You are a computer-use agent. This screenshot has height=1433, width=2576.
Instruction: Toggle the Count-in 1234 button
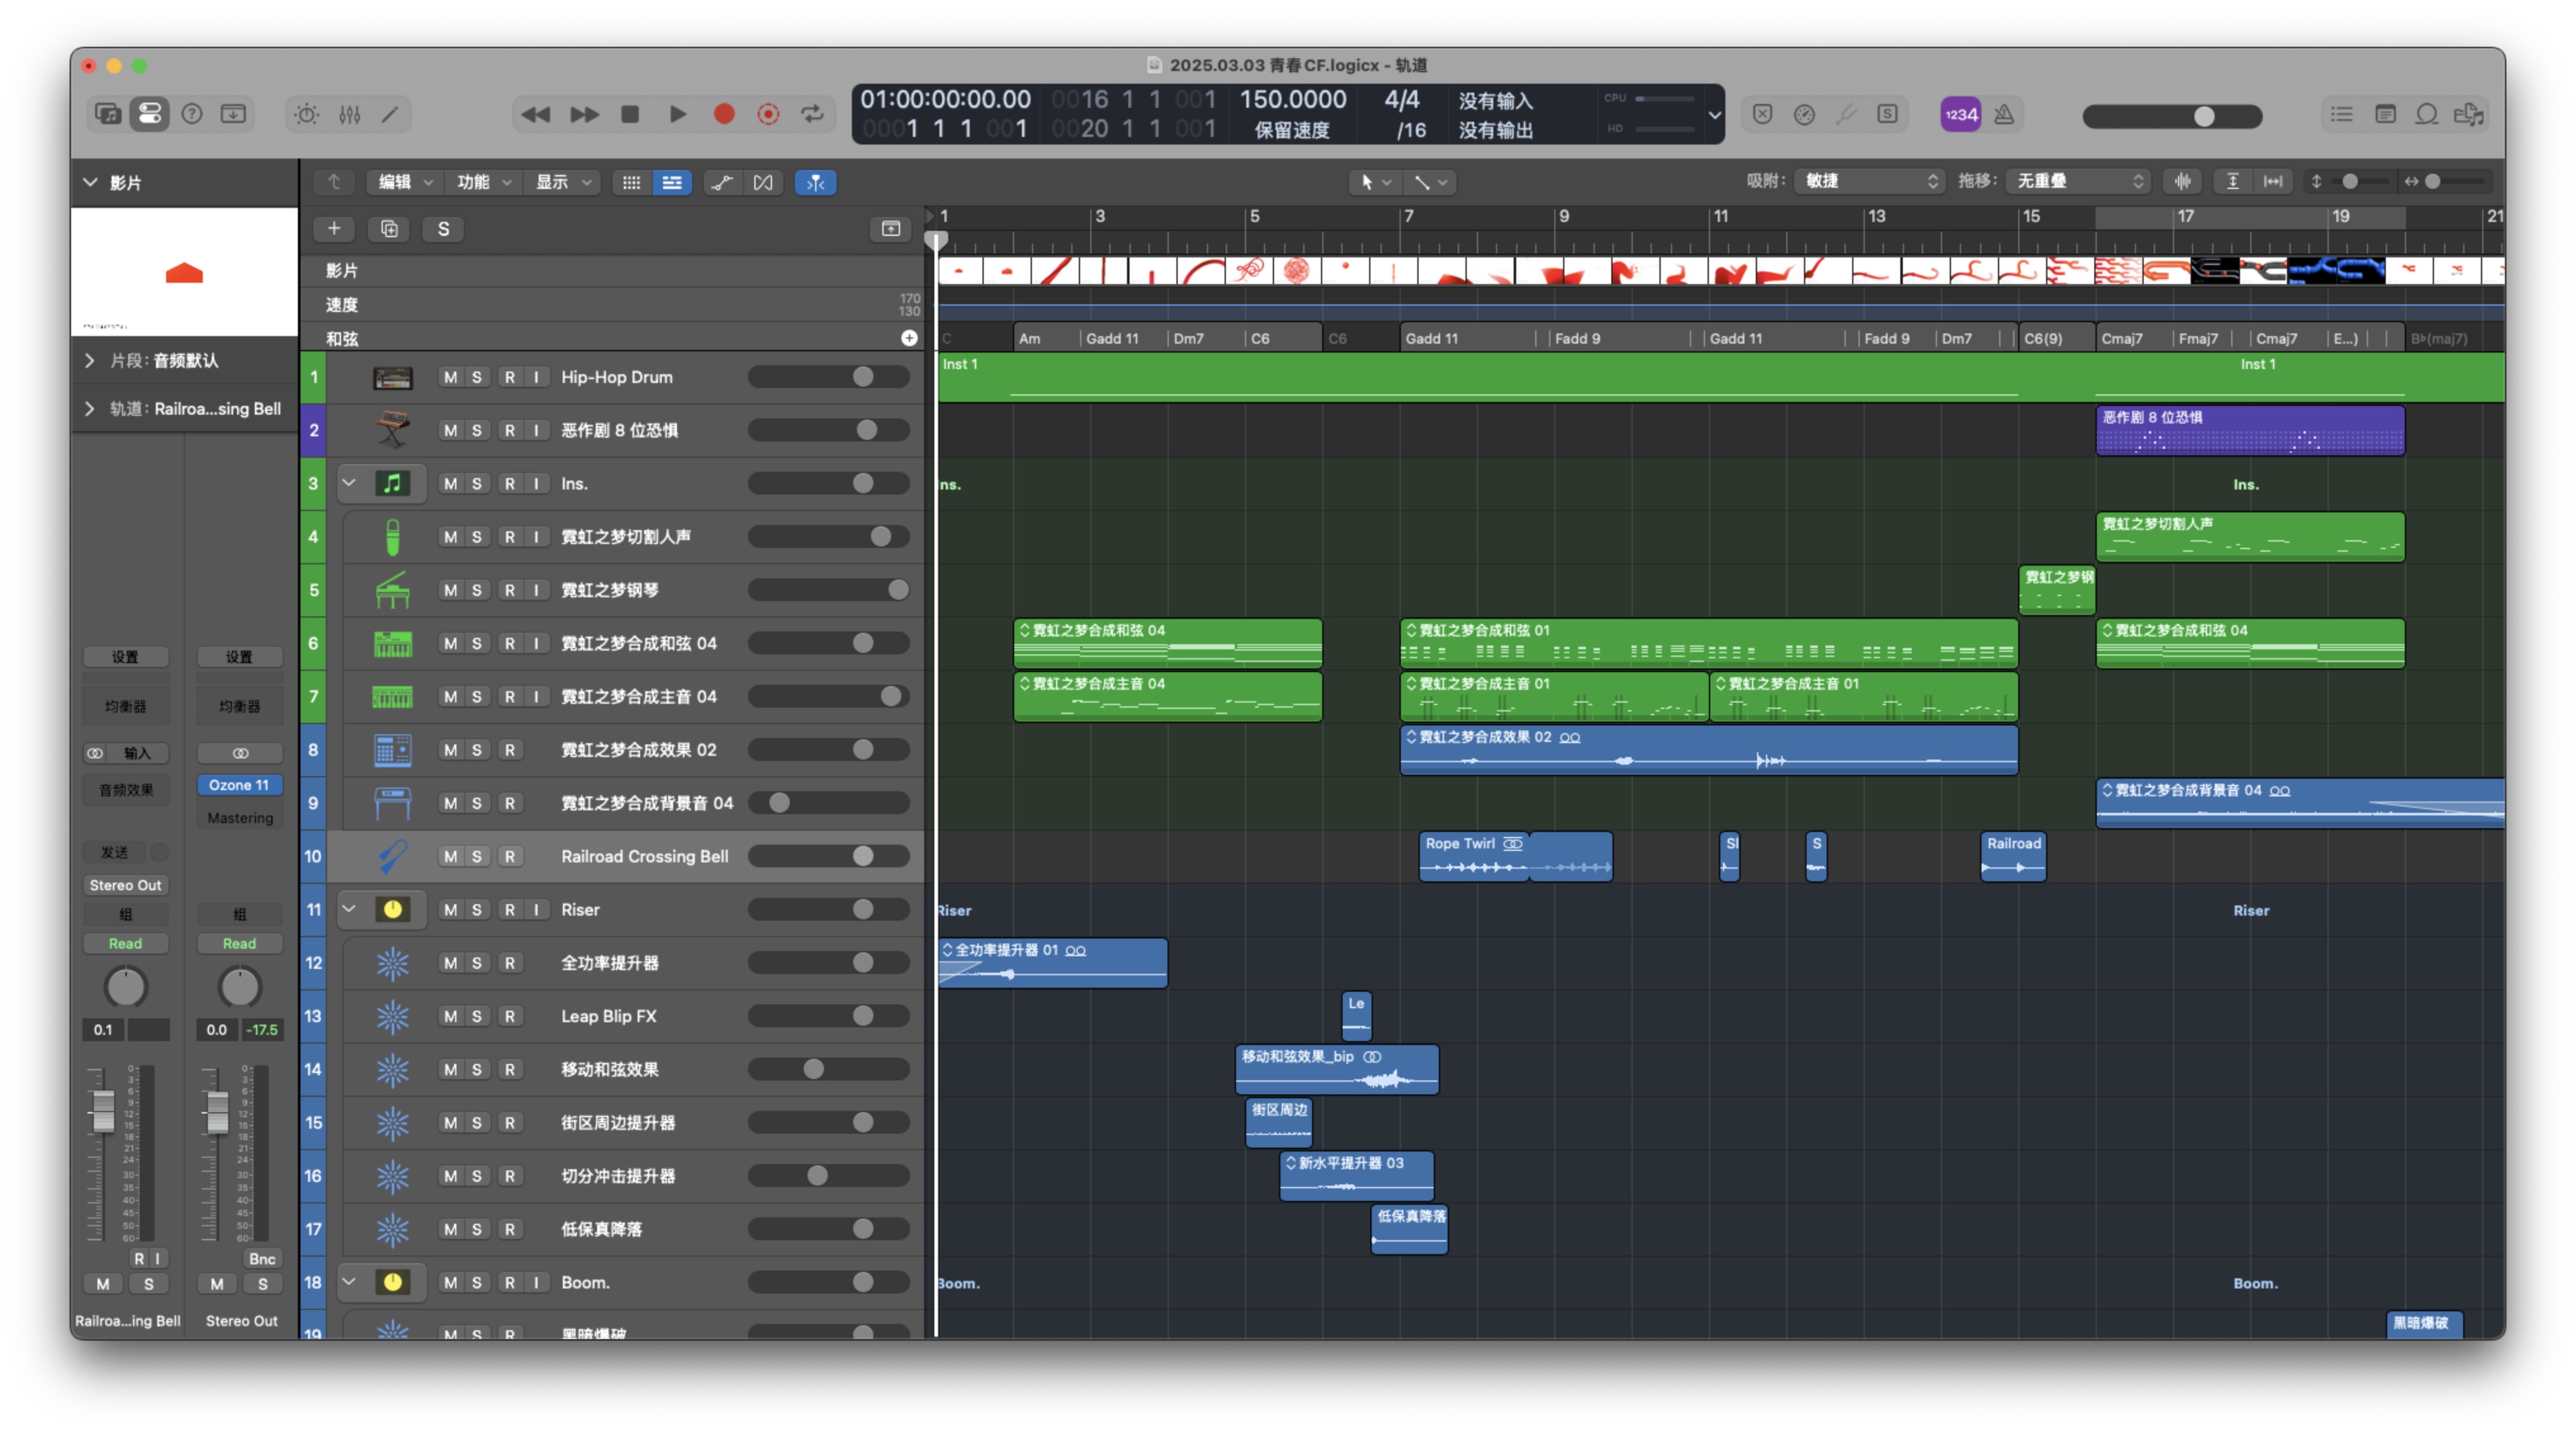(x=1960, y=114)
